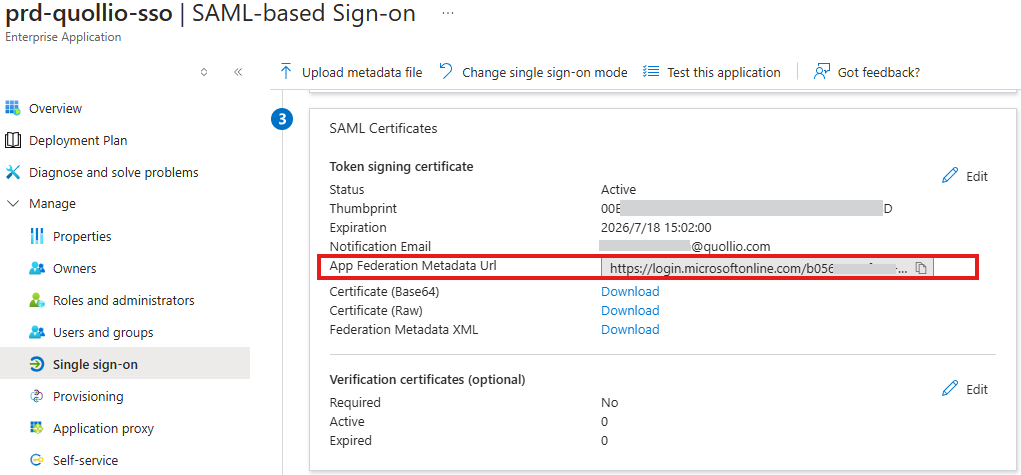1021x475 pixels.
Task: Click the Diagnose and solve problems wrench icon
Action: 13,172
